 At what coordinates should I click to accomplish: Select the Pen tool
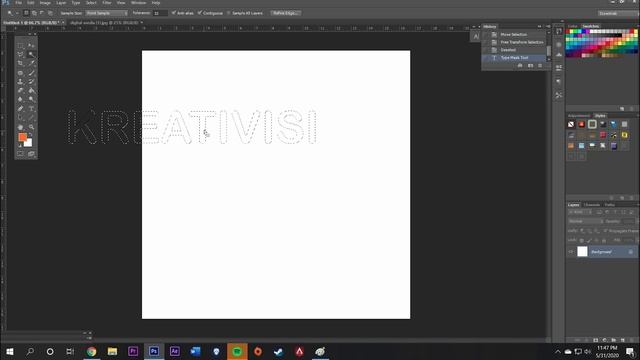(20, 109)
